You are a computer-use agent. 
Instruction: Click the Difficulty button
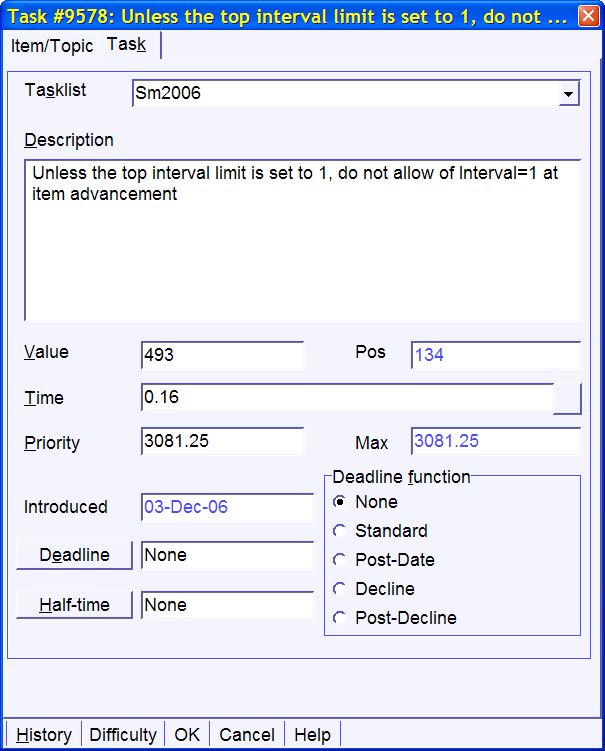click(123, 735)
